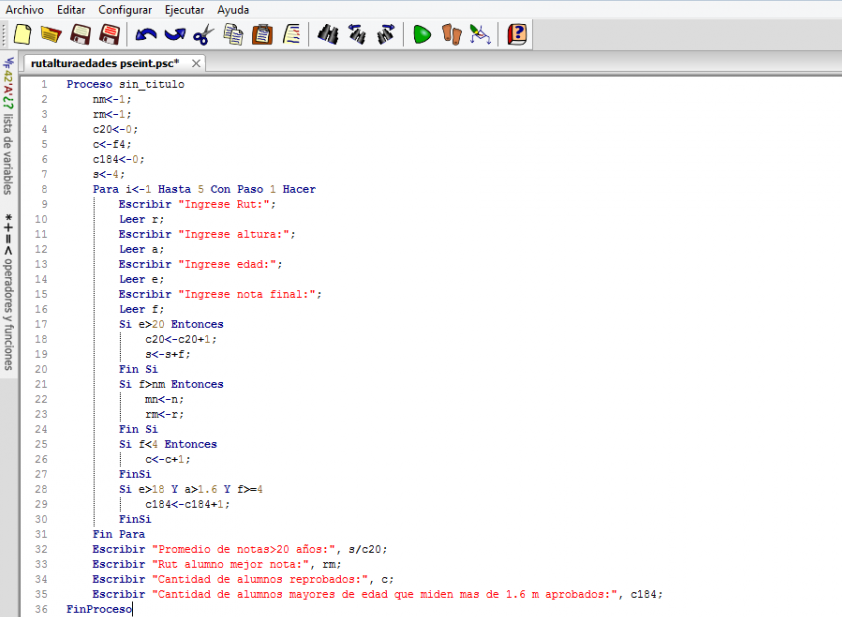Click the line 'c20<-0;'

pos(115,129)
